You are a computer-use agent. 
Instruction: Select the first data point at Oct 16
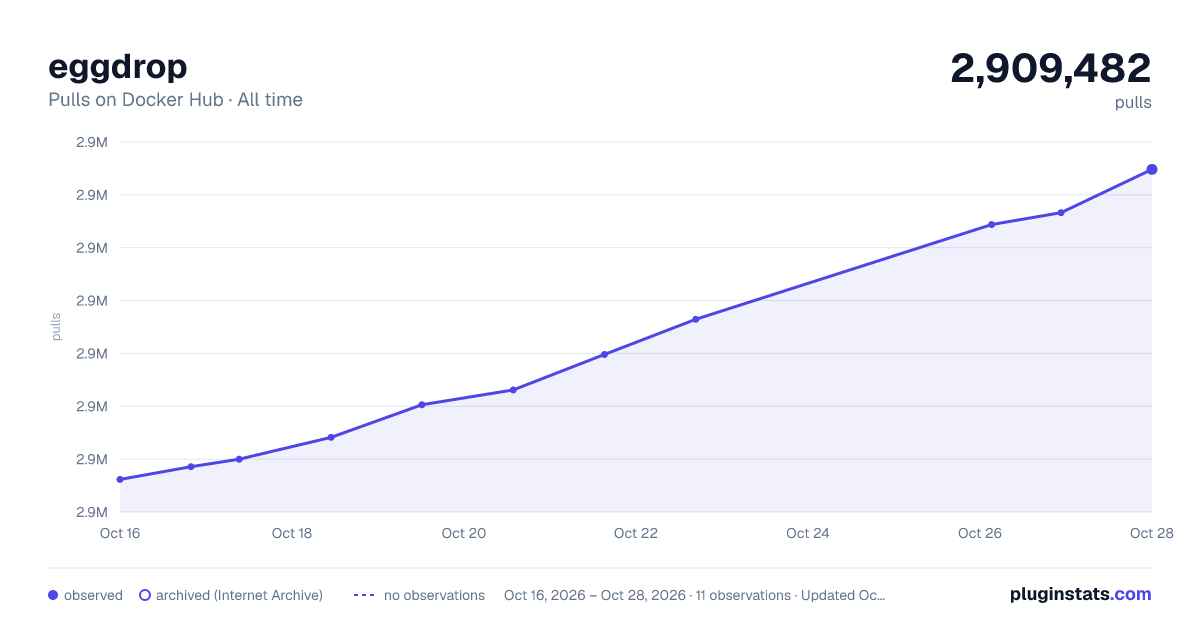tap(120, 479)
